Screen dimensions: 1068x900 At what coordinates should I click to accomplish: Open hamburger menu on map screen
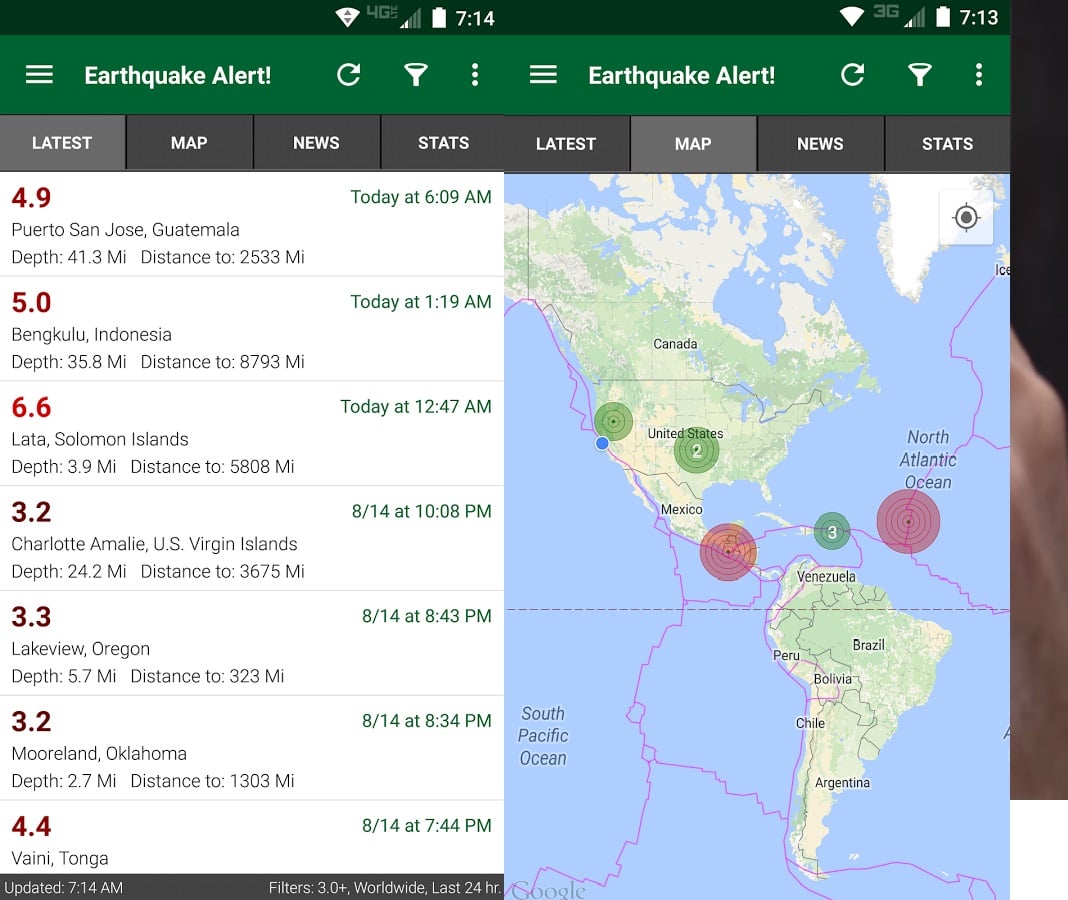coord(543,74)
